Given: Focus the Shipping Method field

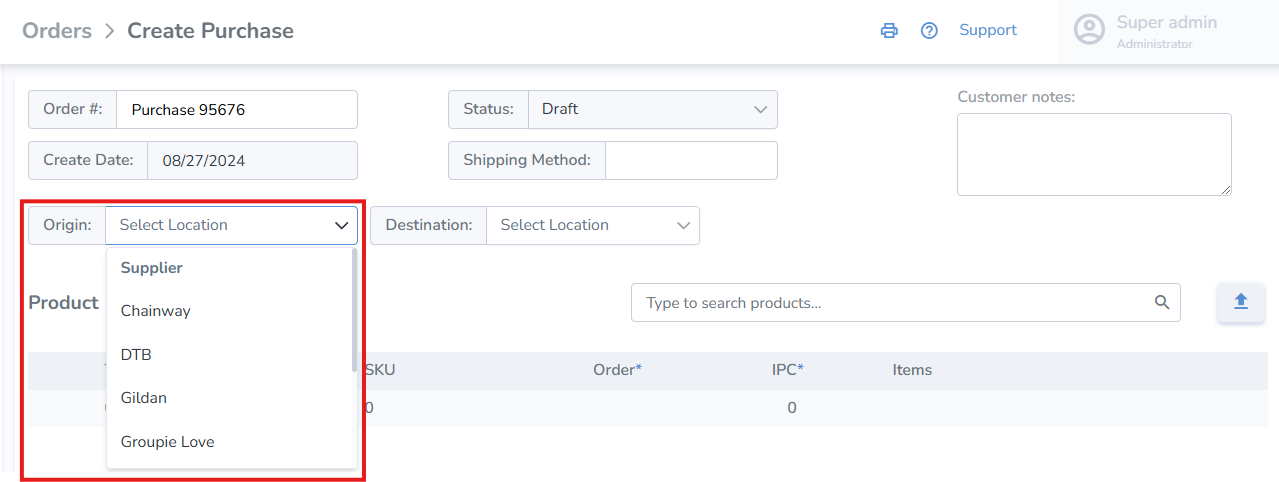Looking at the screenshot, I should tap(690, 160).
